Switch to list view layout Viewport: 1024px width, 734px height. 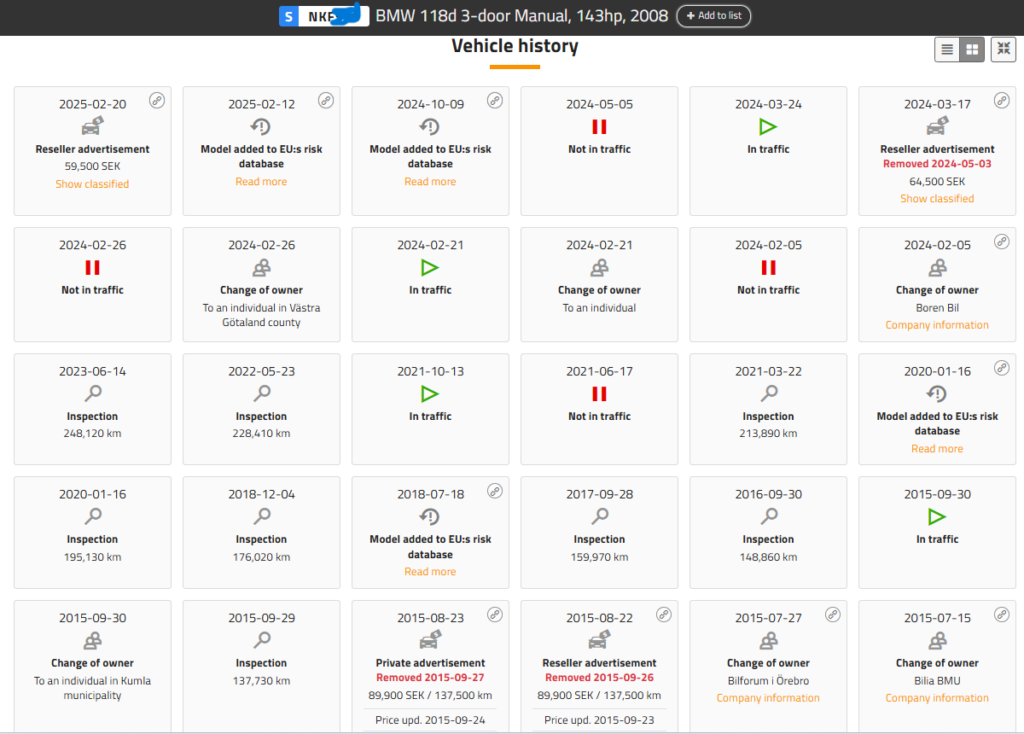pyautogui.click(x=946, y=50)
